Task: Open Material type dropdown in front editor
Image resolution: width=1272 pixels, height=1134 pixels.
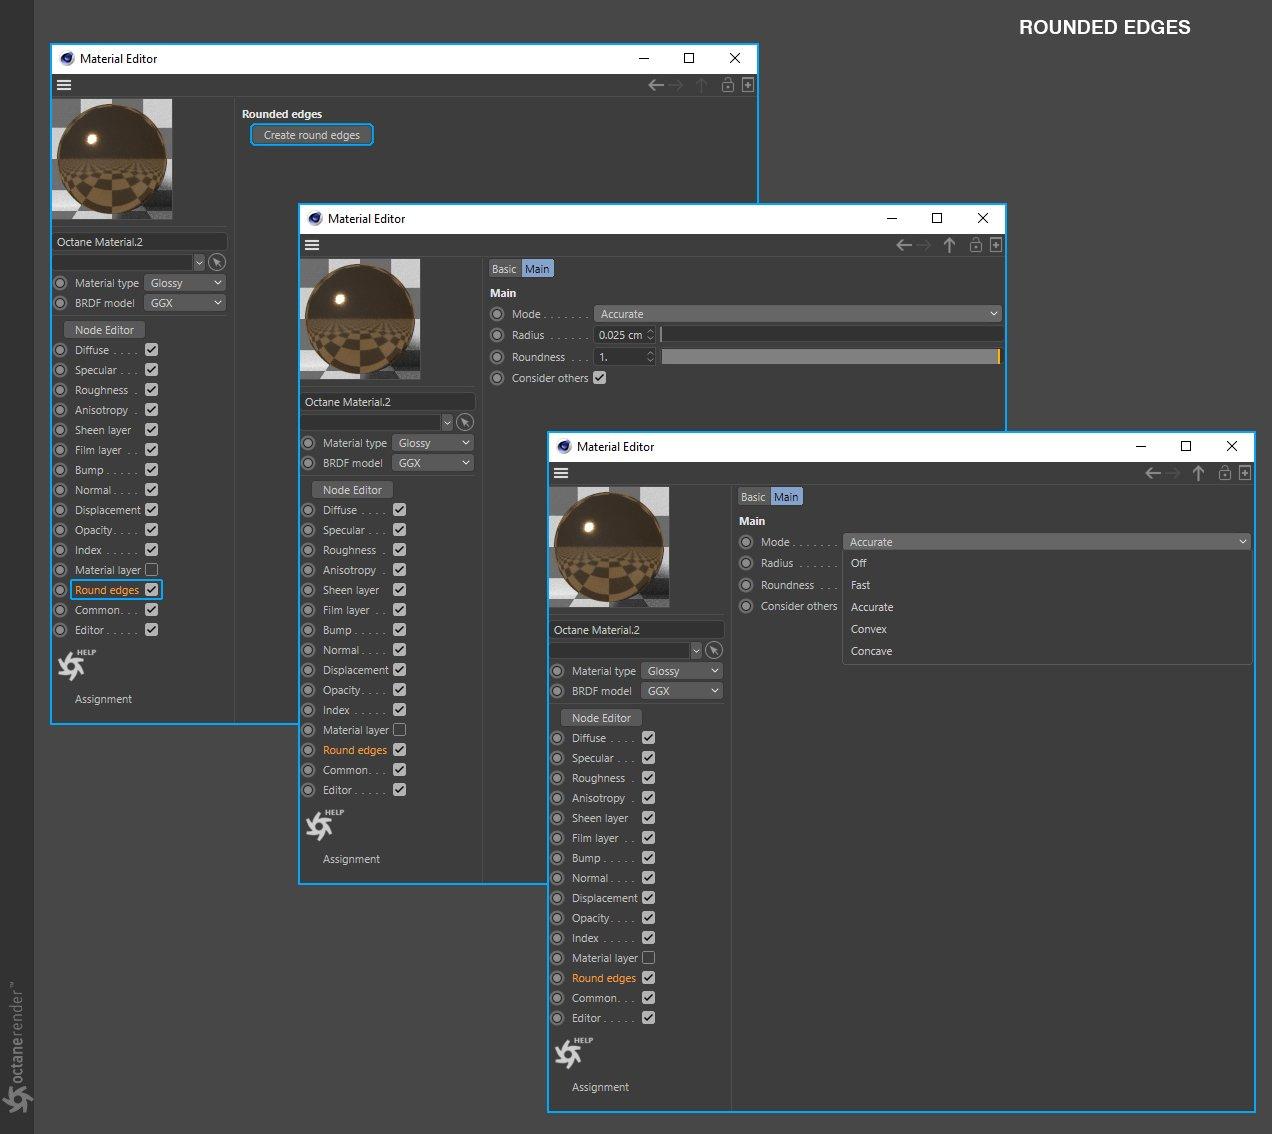Action: click(x=682, y=671)
